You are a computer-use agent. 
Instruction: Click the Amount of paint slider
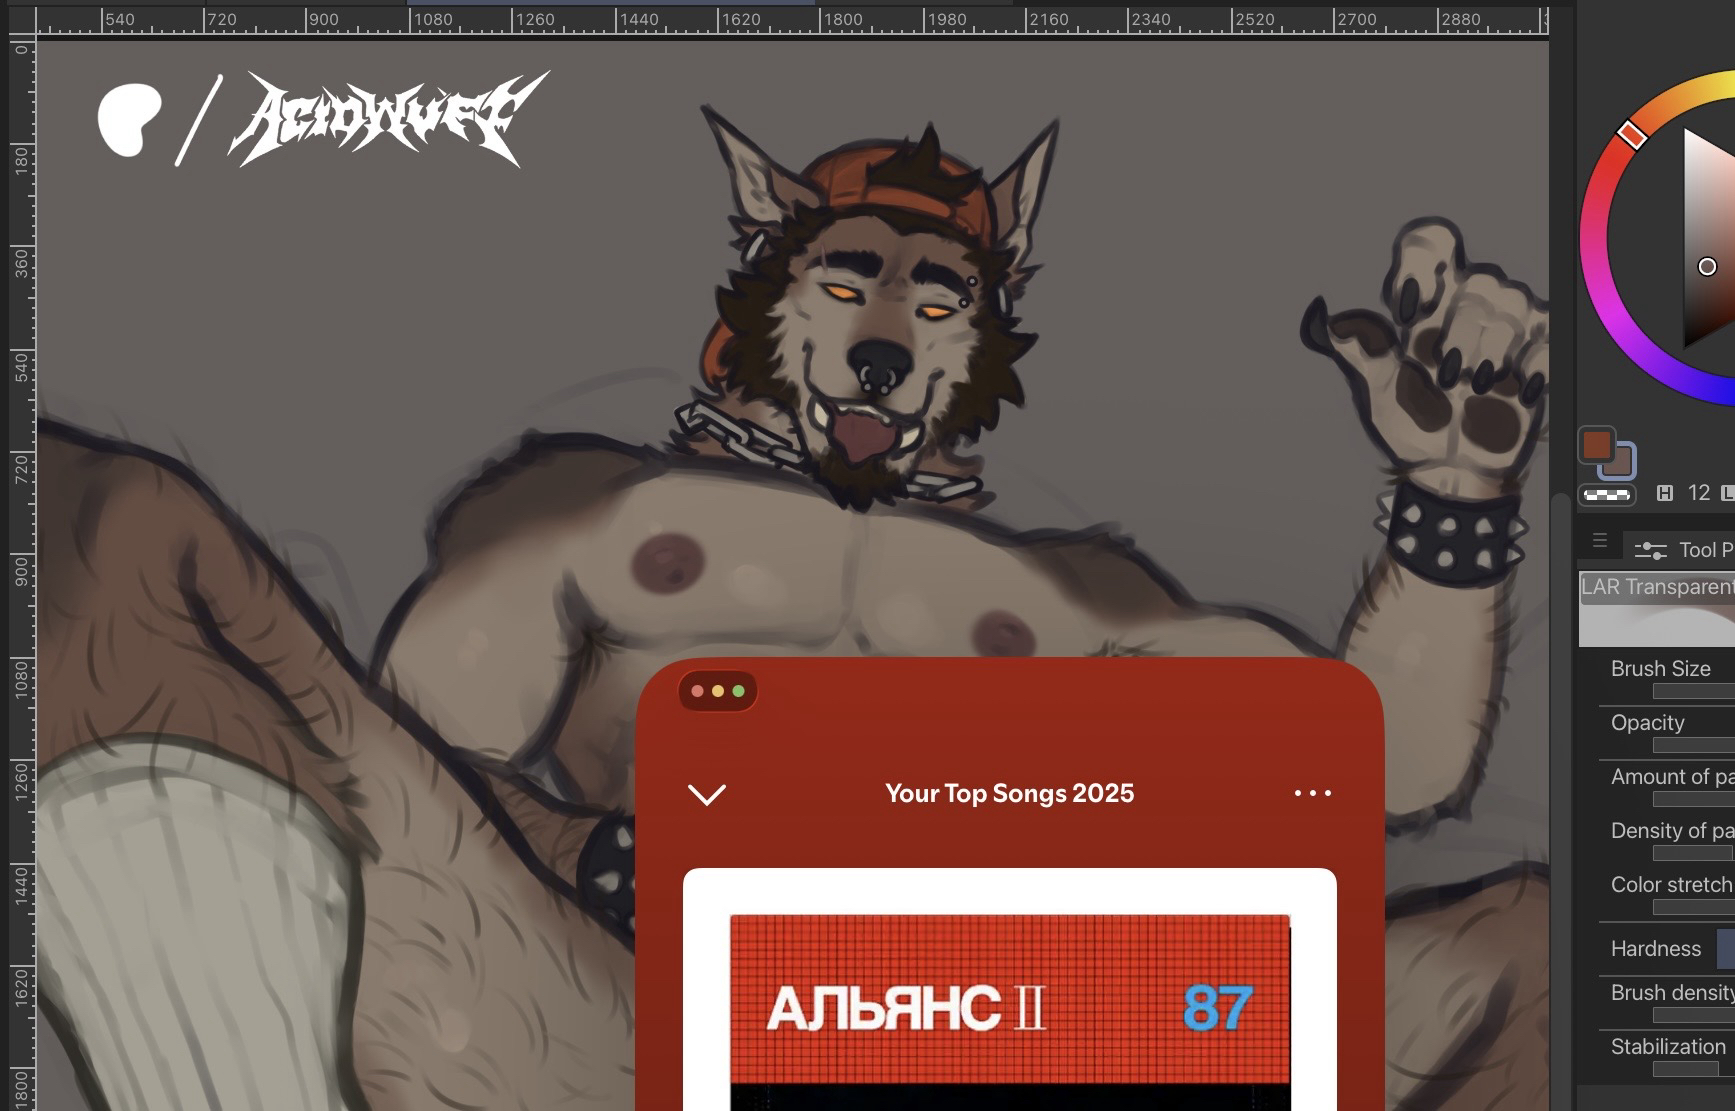pyautogui.click(x=1693, y=799)
